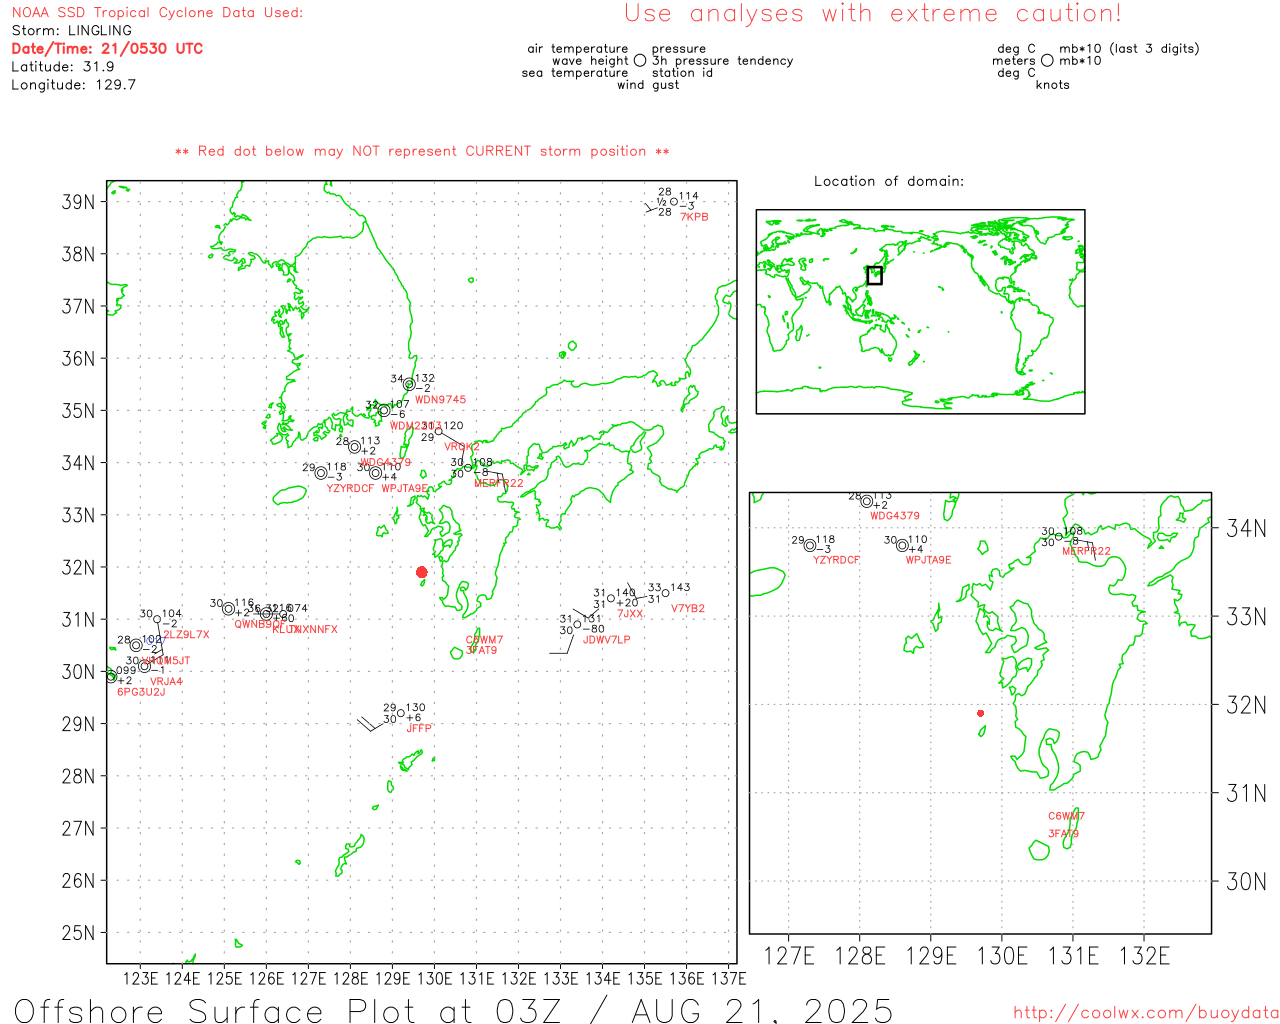Click the 'Date/Time: 21/0530 UTC' line
Image resolution: width=1280 pixels, height=1024 pixels.
pyautogui.click(x=107, y=49)
